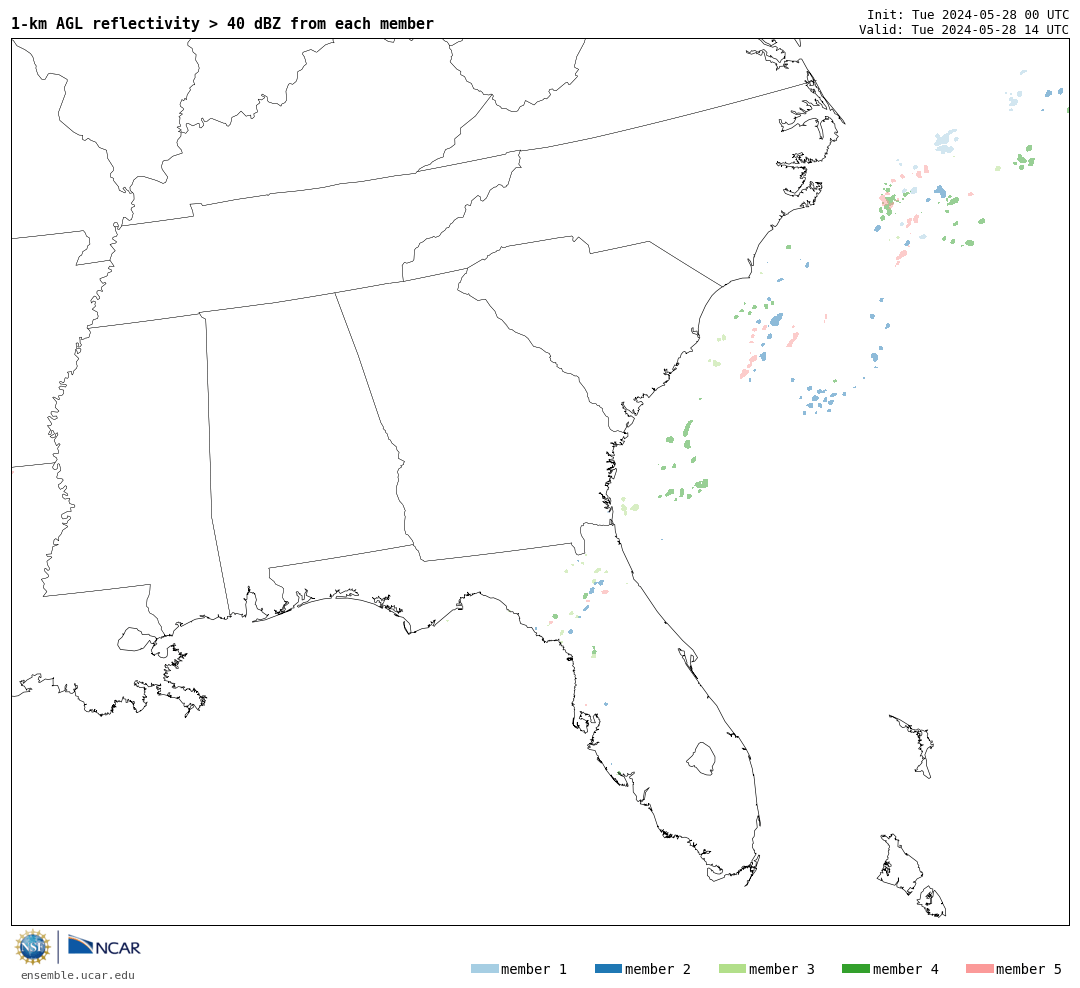Click the NSF logo
This screenshot has width=1080, height=988.
tap(32, 947)
